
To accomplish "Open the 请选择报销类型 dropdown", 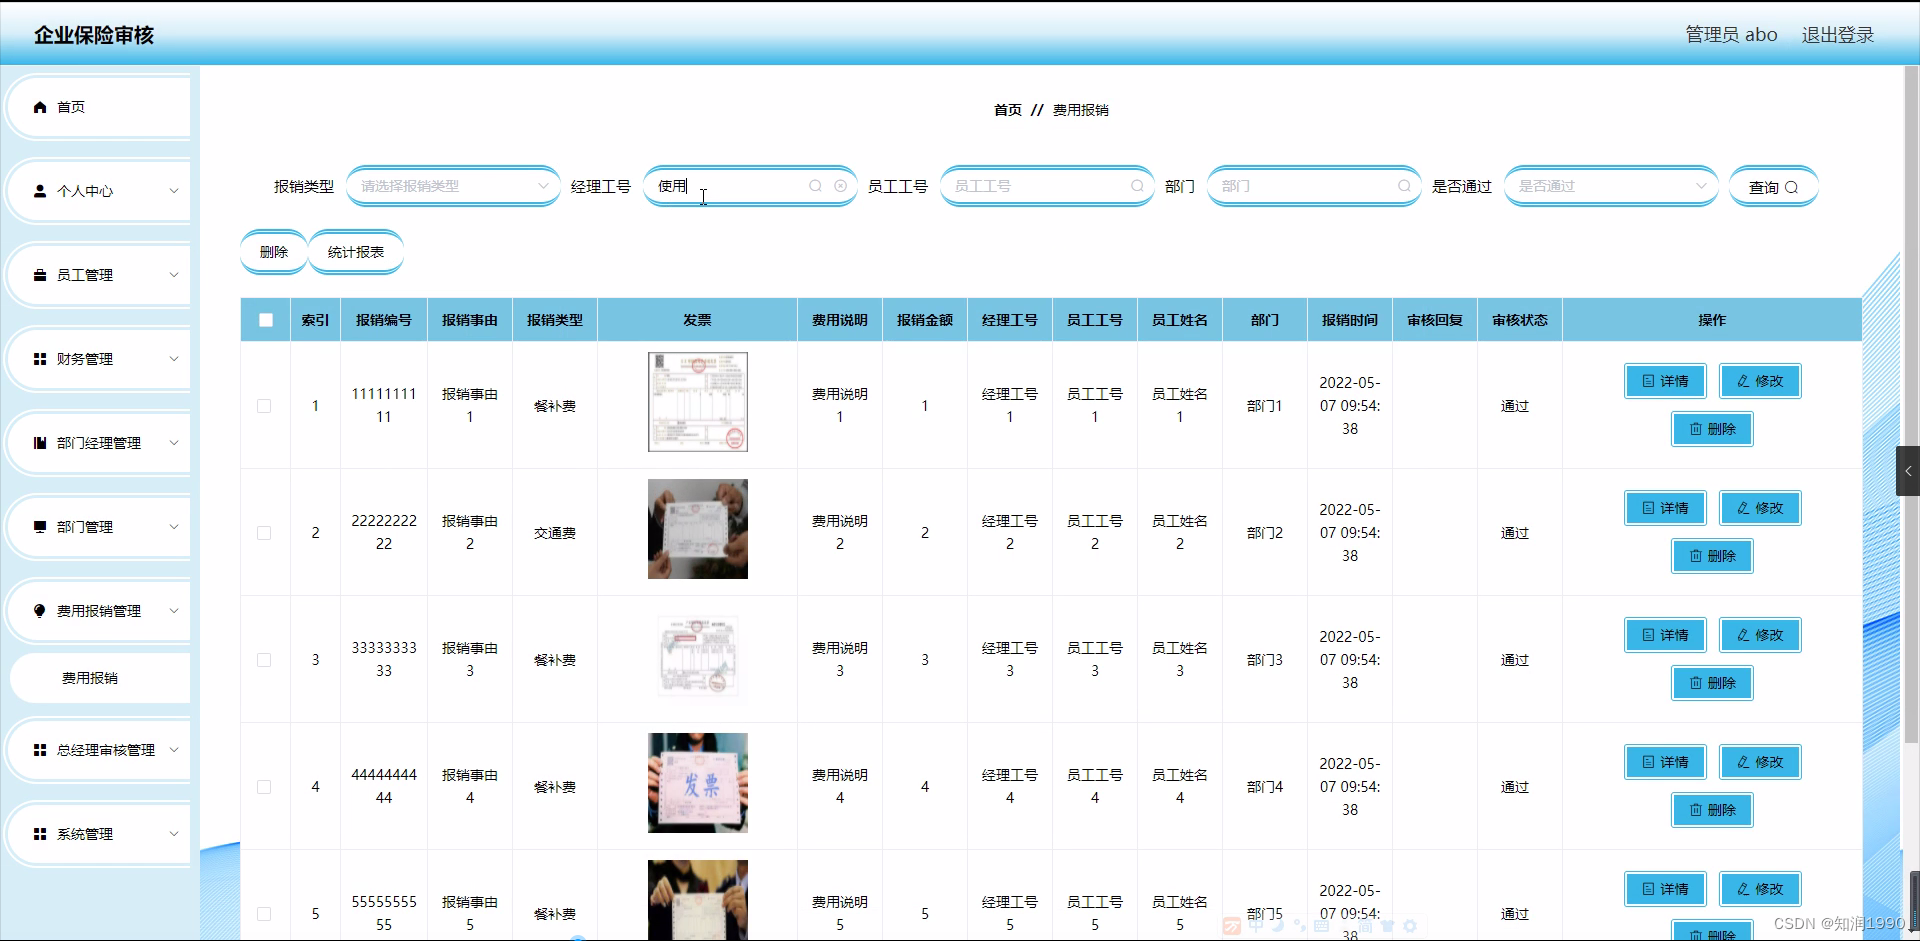I will tap(452, 186).
